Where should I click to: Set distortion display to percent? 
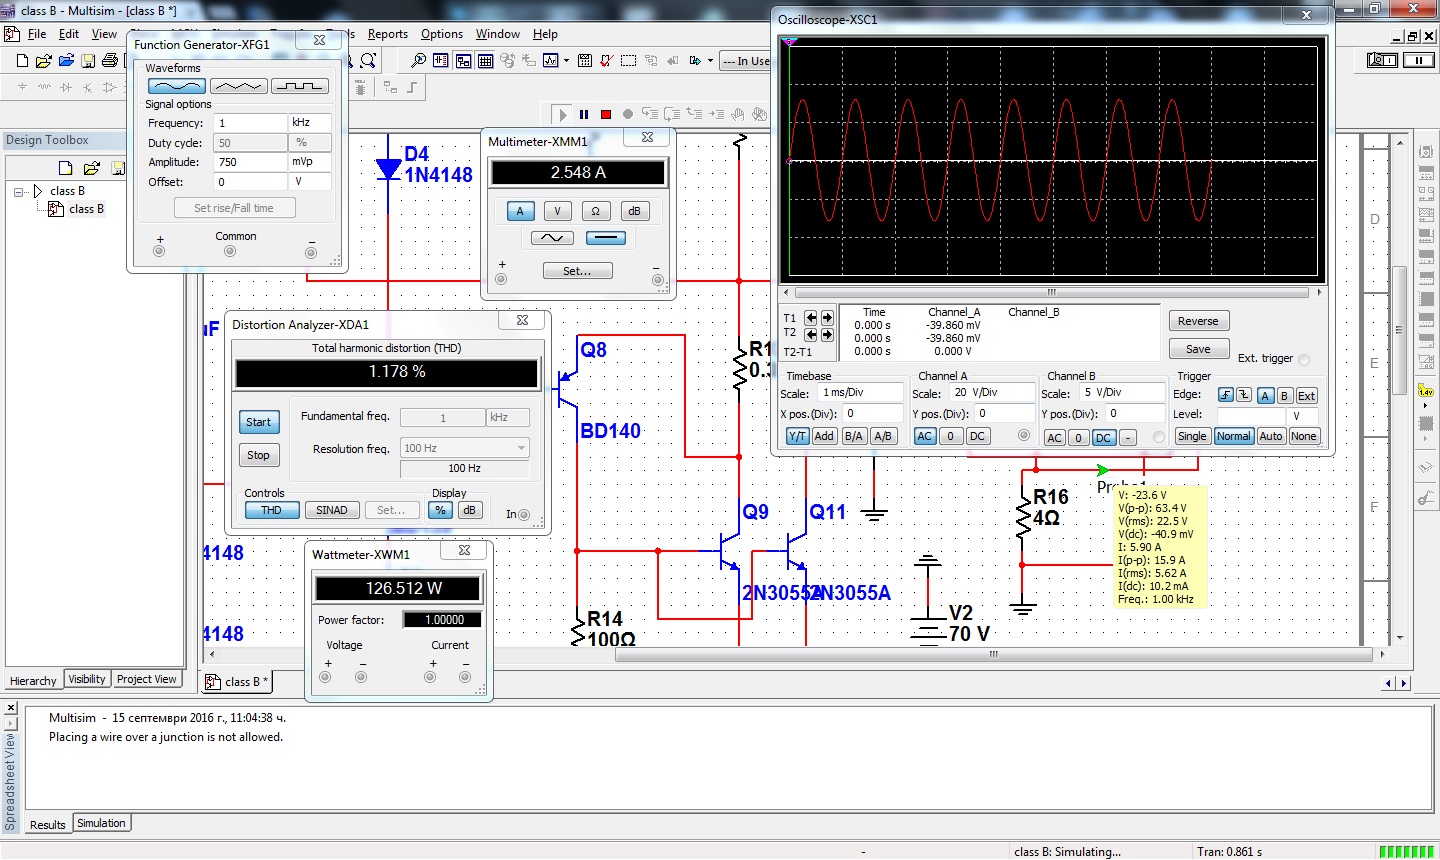[x=440, y=510]
